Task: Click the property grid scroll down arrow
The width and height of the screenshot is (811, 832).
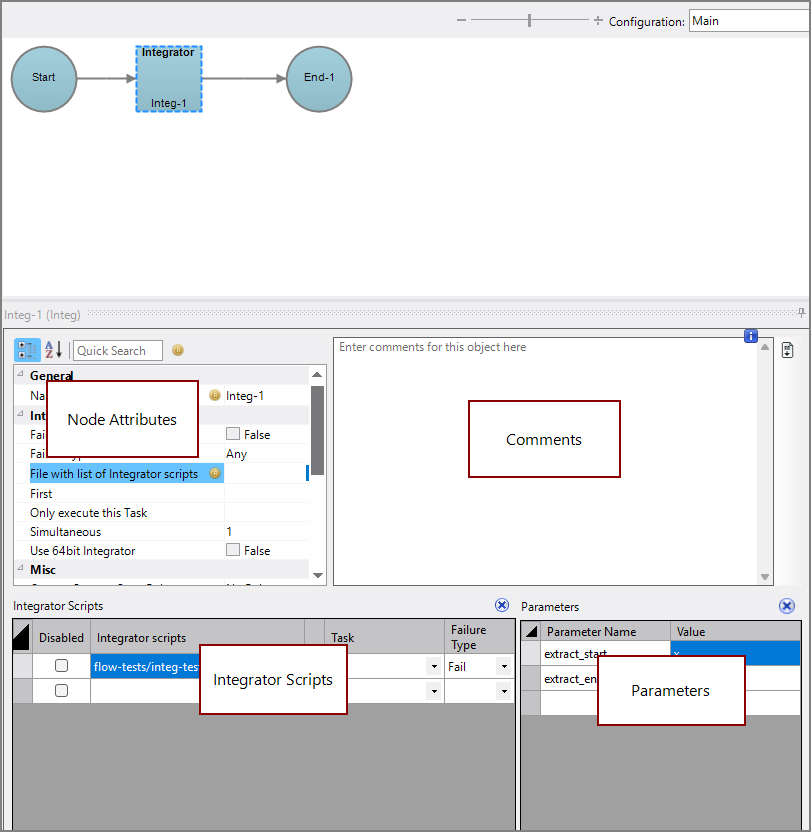Action: click(x=317, y=575)
